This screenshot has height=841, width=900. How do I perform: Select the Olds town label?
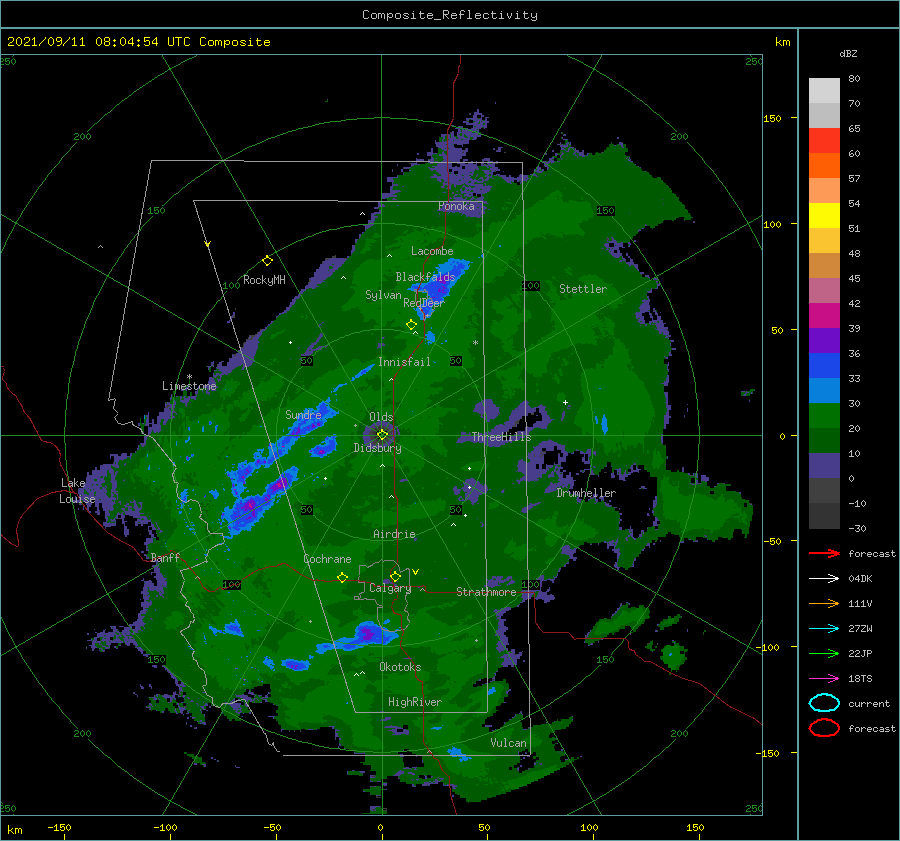tap(381, 417)
